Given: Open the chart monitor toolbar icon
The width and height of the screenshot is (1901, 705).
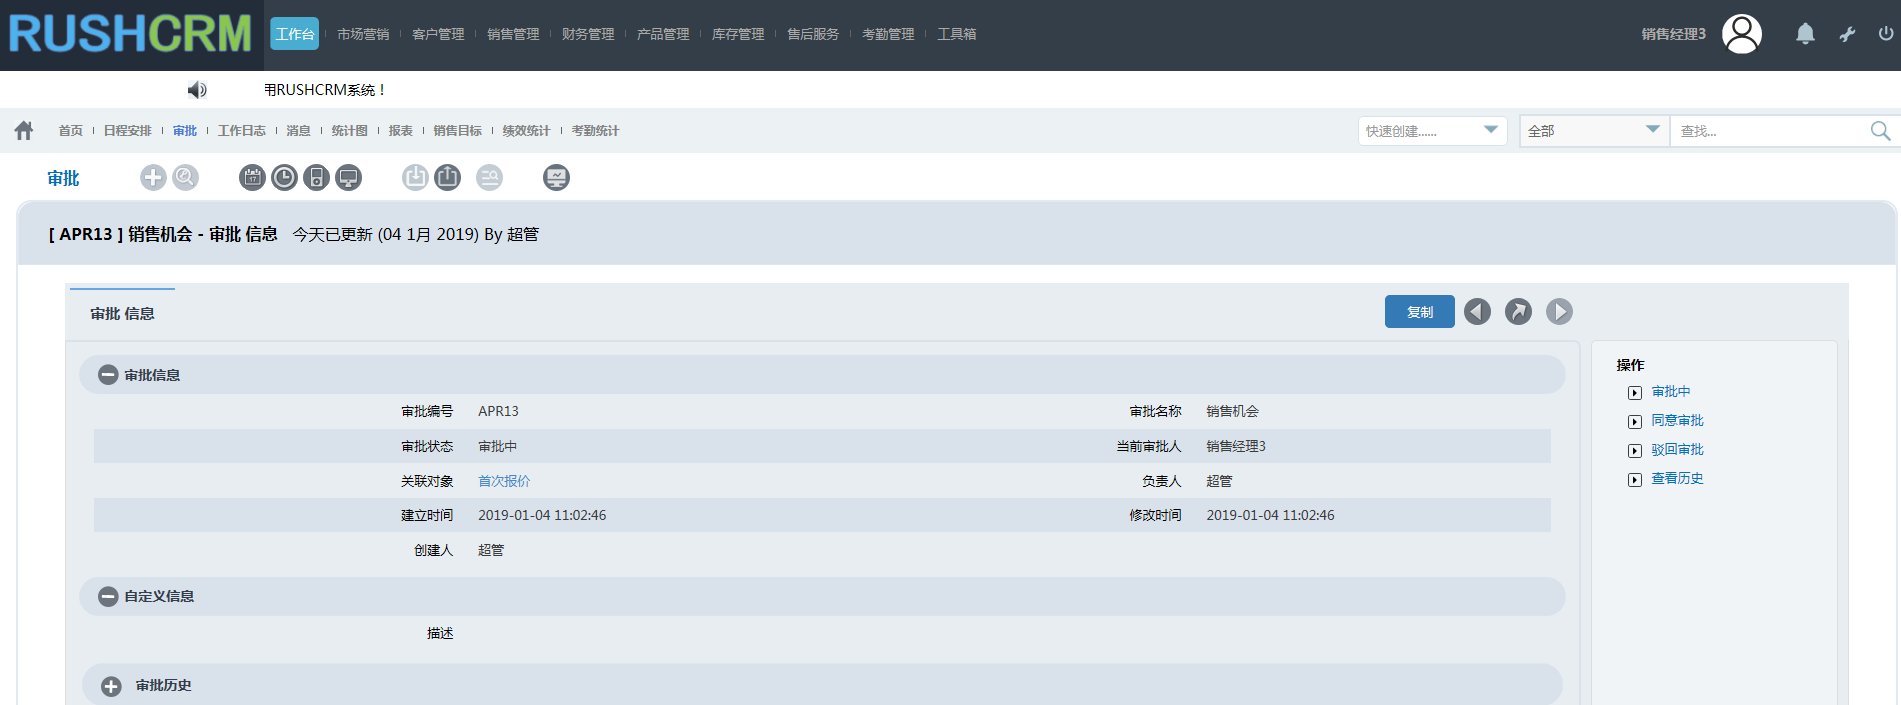Looking at the screenshot, I should point(556,178).
